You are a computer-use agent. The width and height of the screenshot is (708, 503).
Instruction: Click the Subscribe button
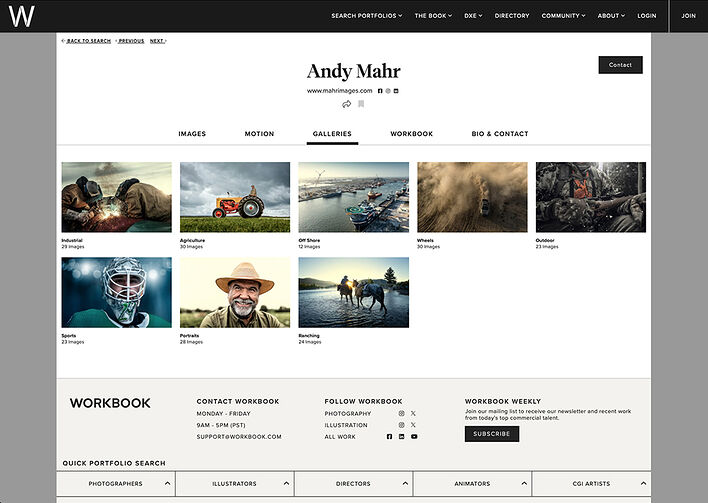click(x=492, y=434)
